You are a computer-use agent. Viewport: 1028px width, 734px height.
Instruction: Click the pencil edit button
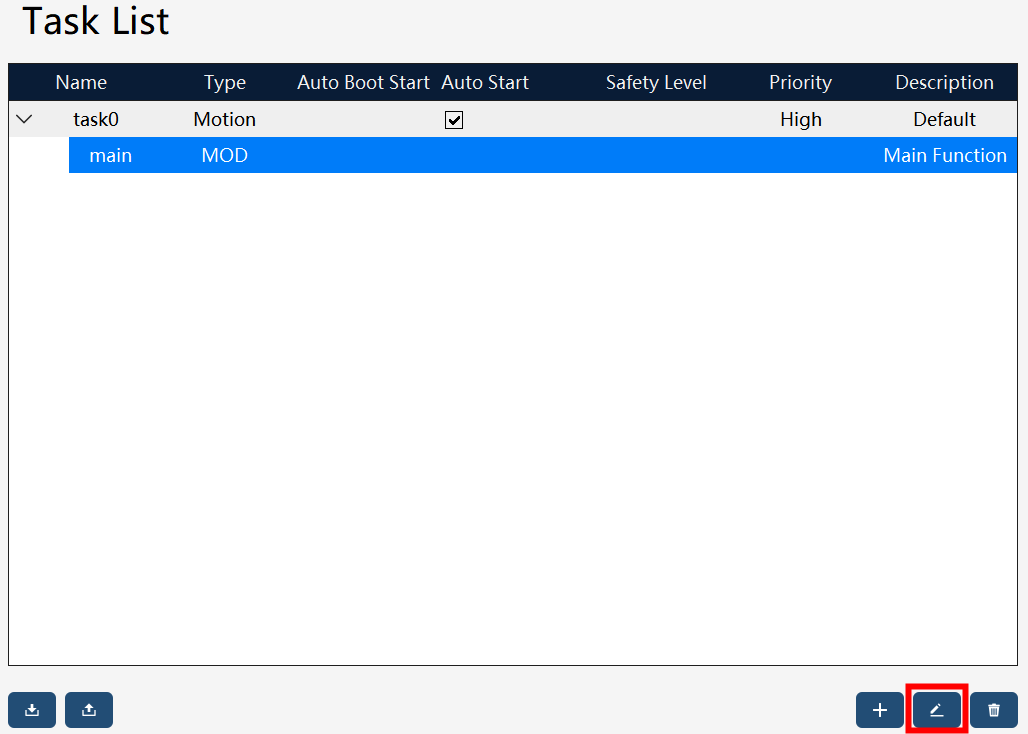[x=937, y=710]
